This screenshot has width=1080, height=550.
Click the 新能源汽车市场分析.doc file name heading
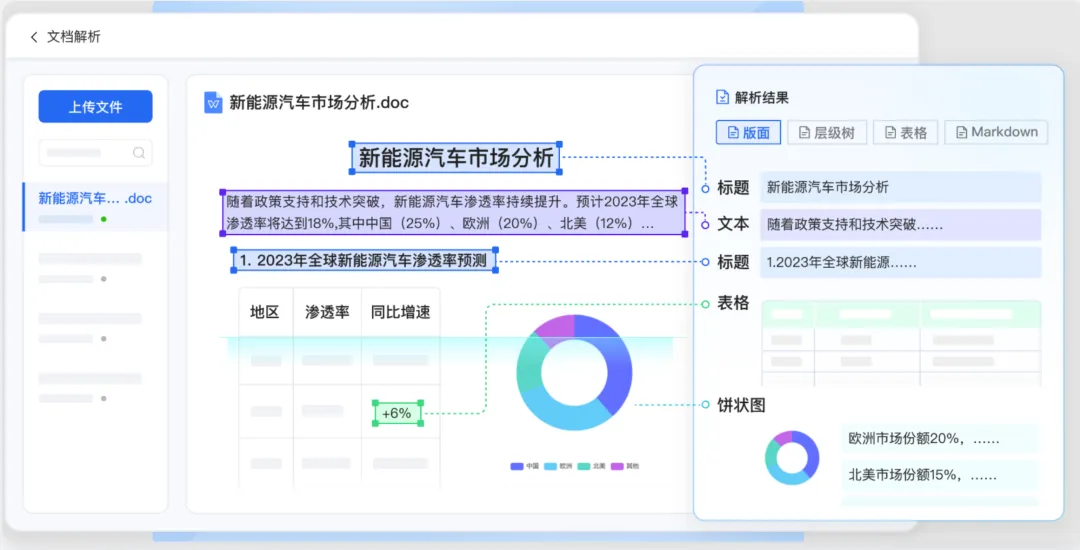pos(319,103)
